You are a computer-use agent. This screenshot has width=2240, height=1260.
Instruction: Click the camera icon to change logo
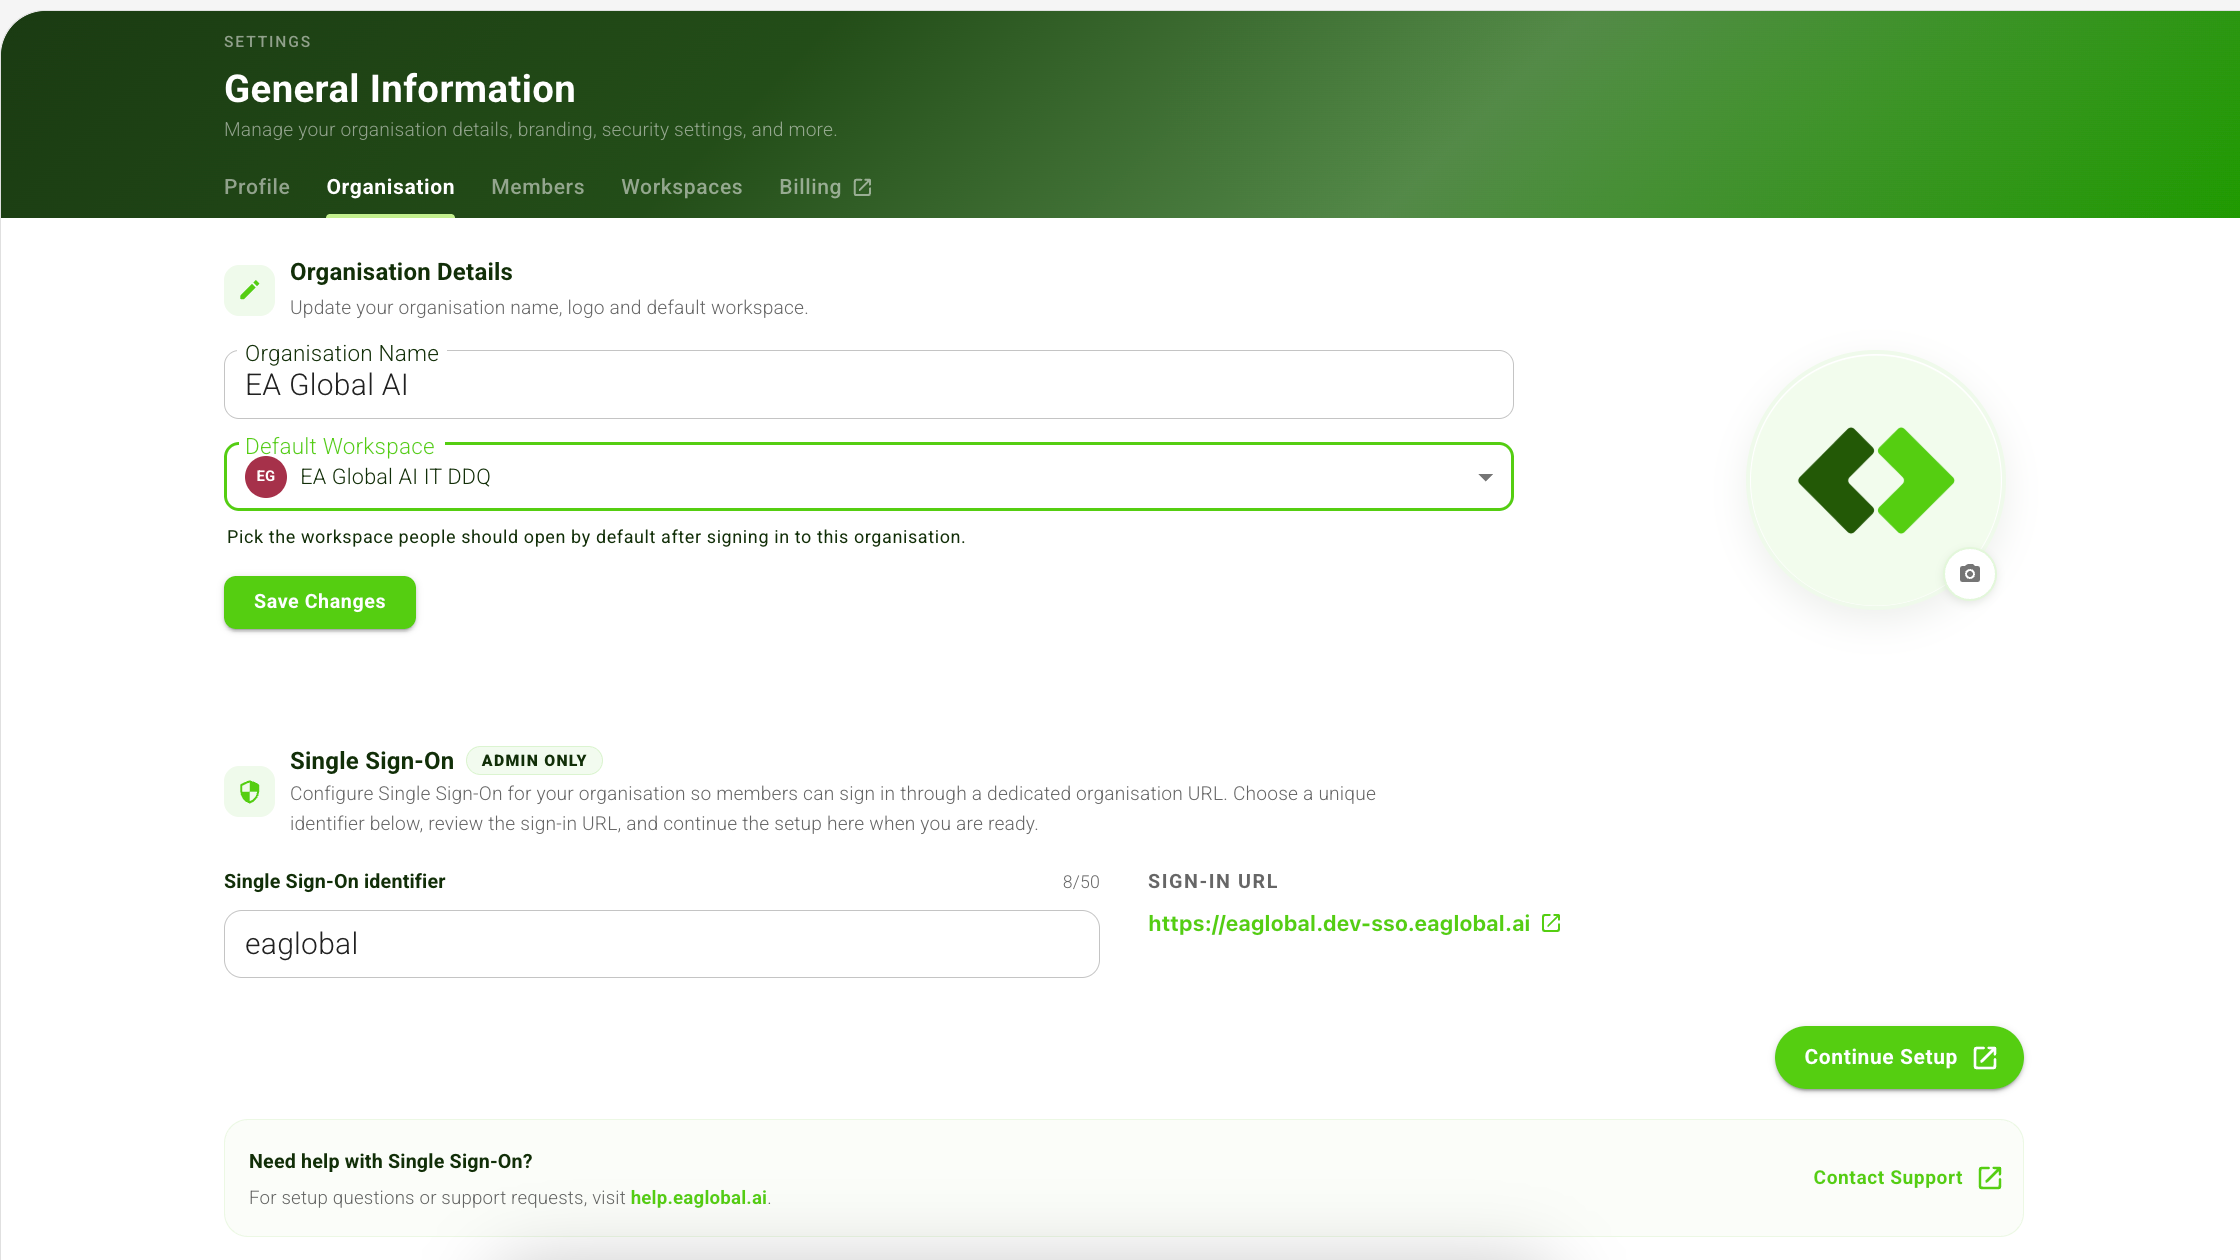[x=1969, y=574]
